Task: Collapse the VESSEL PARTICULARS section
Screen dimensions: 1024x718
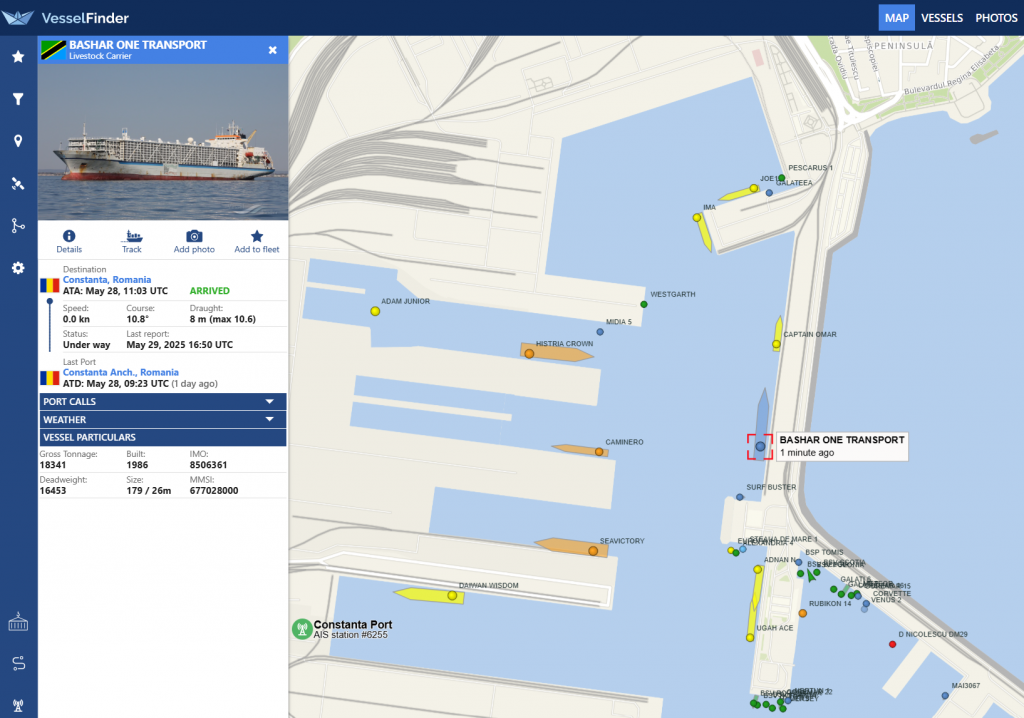Action: click(162, 437)
